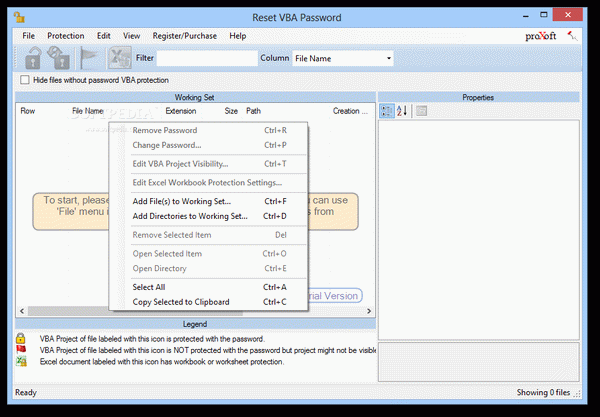
Task: Maximize the Reset VBA Password window
Action: (x=544, y=15)
